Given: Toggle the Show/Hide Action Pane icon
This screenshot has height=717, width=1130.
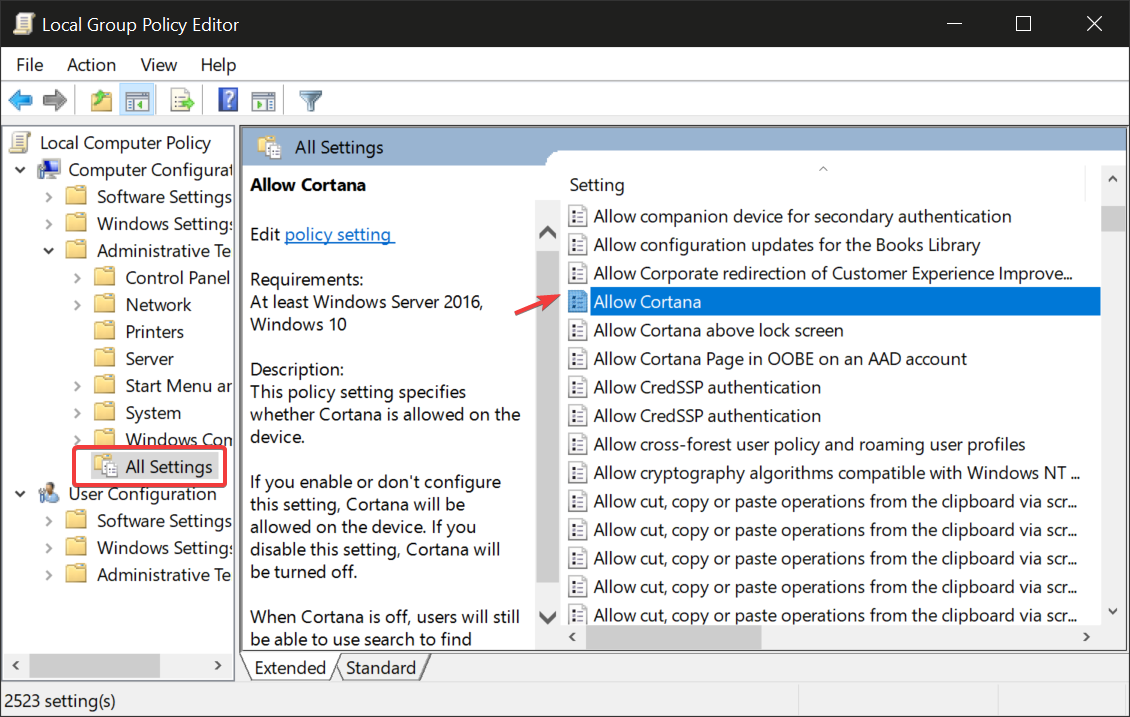Looking at the screenshot, I should tap(263, 101).
